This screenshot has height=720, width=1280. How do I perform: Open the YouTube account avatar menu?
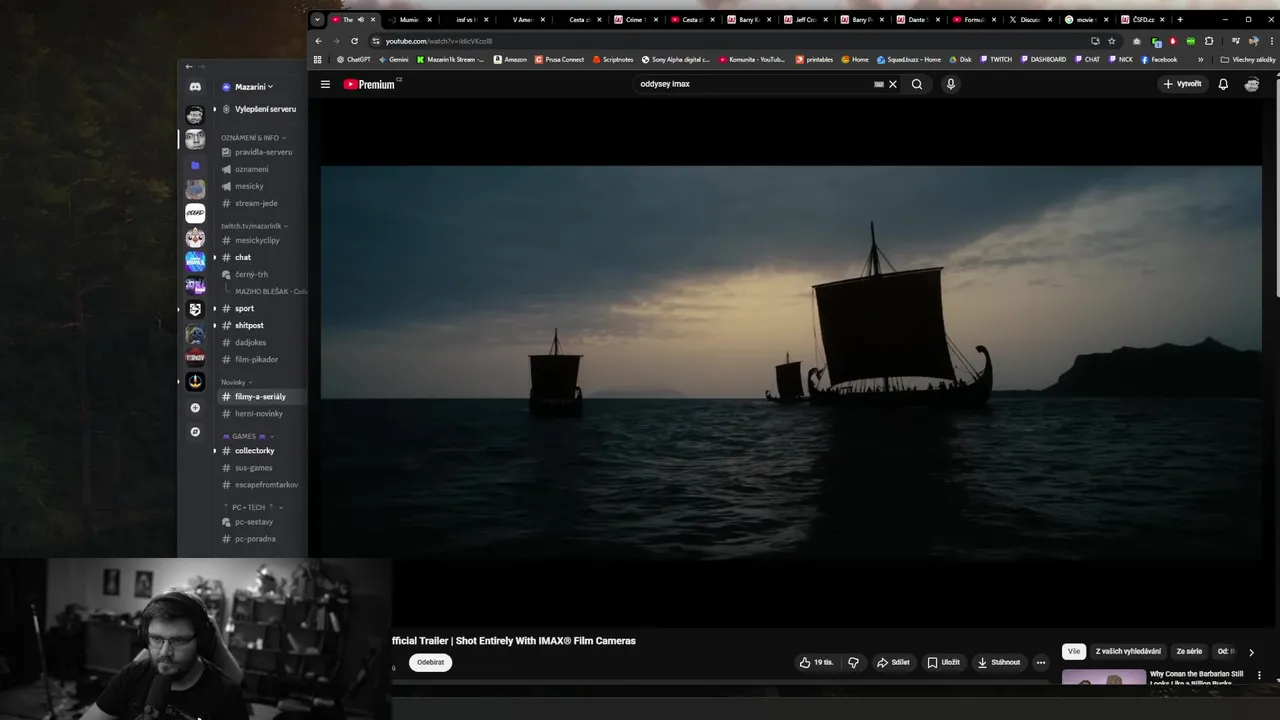pyautogui.click(x=1251, y=84)
